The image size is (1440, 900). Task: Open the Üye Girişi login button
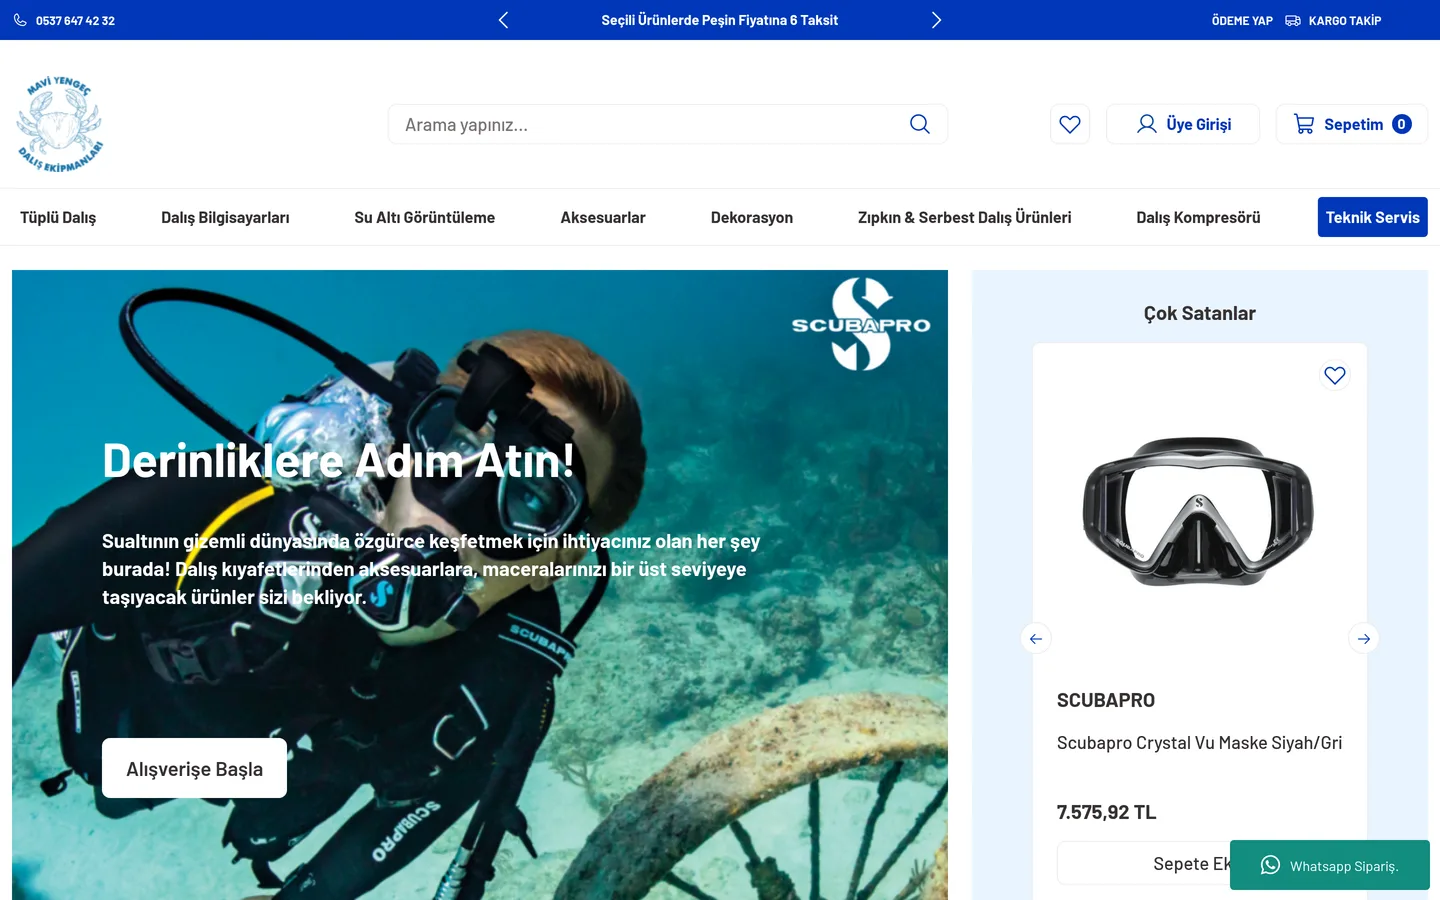[1183, 124]
